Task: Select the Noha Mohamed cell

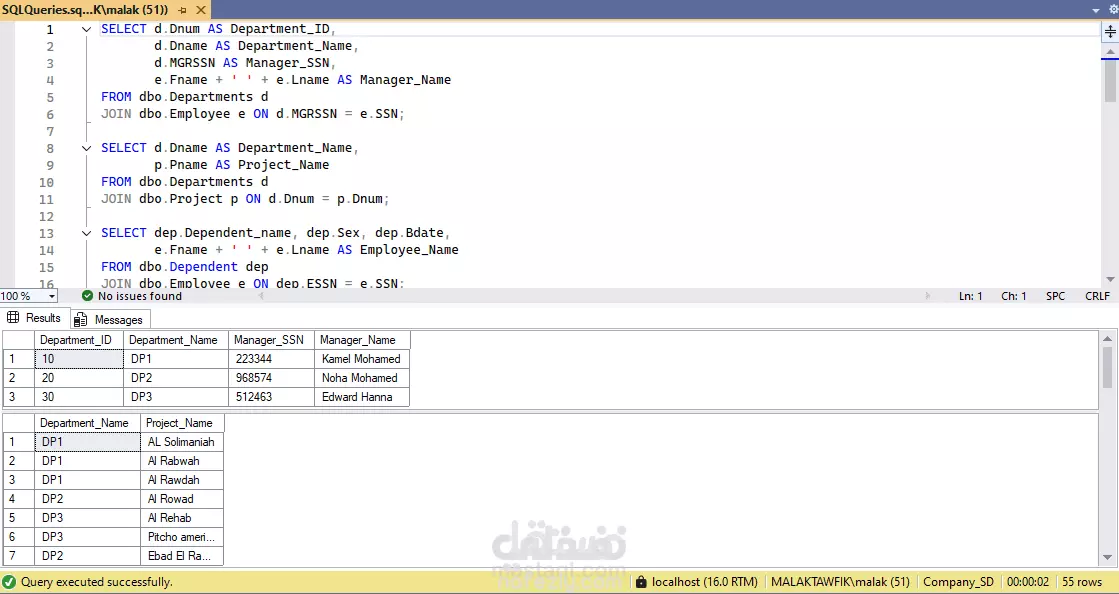Action: point(362,378)
